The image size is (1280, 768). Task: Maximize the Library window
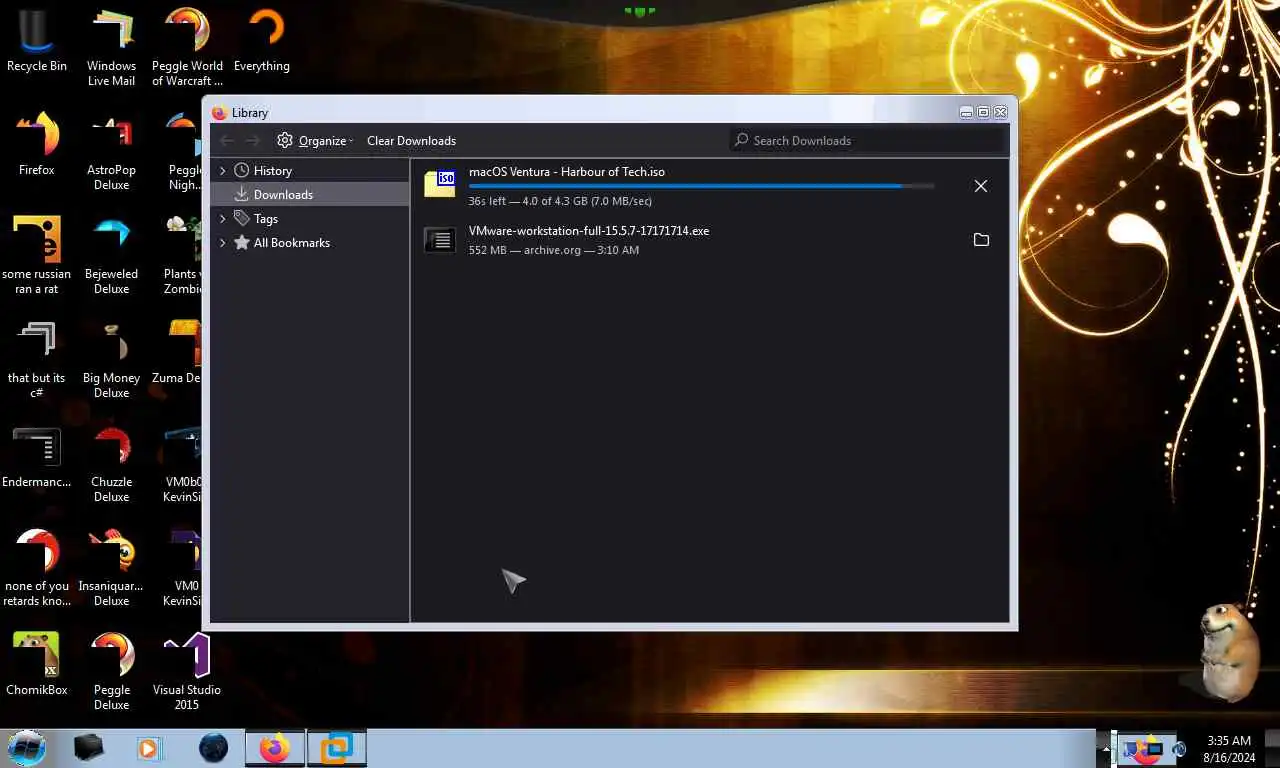point(983,112)
